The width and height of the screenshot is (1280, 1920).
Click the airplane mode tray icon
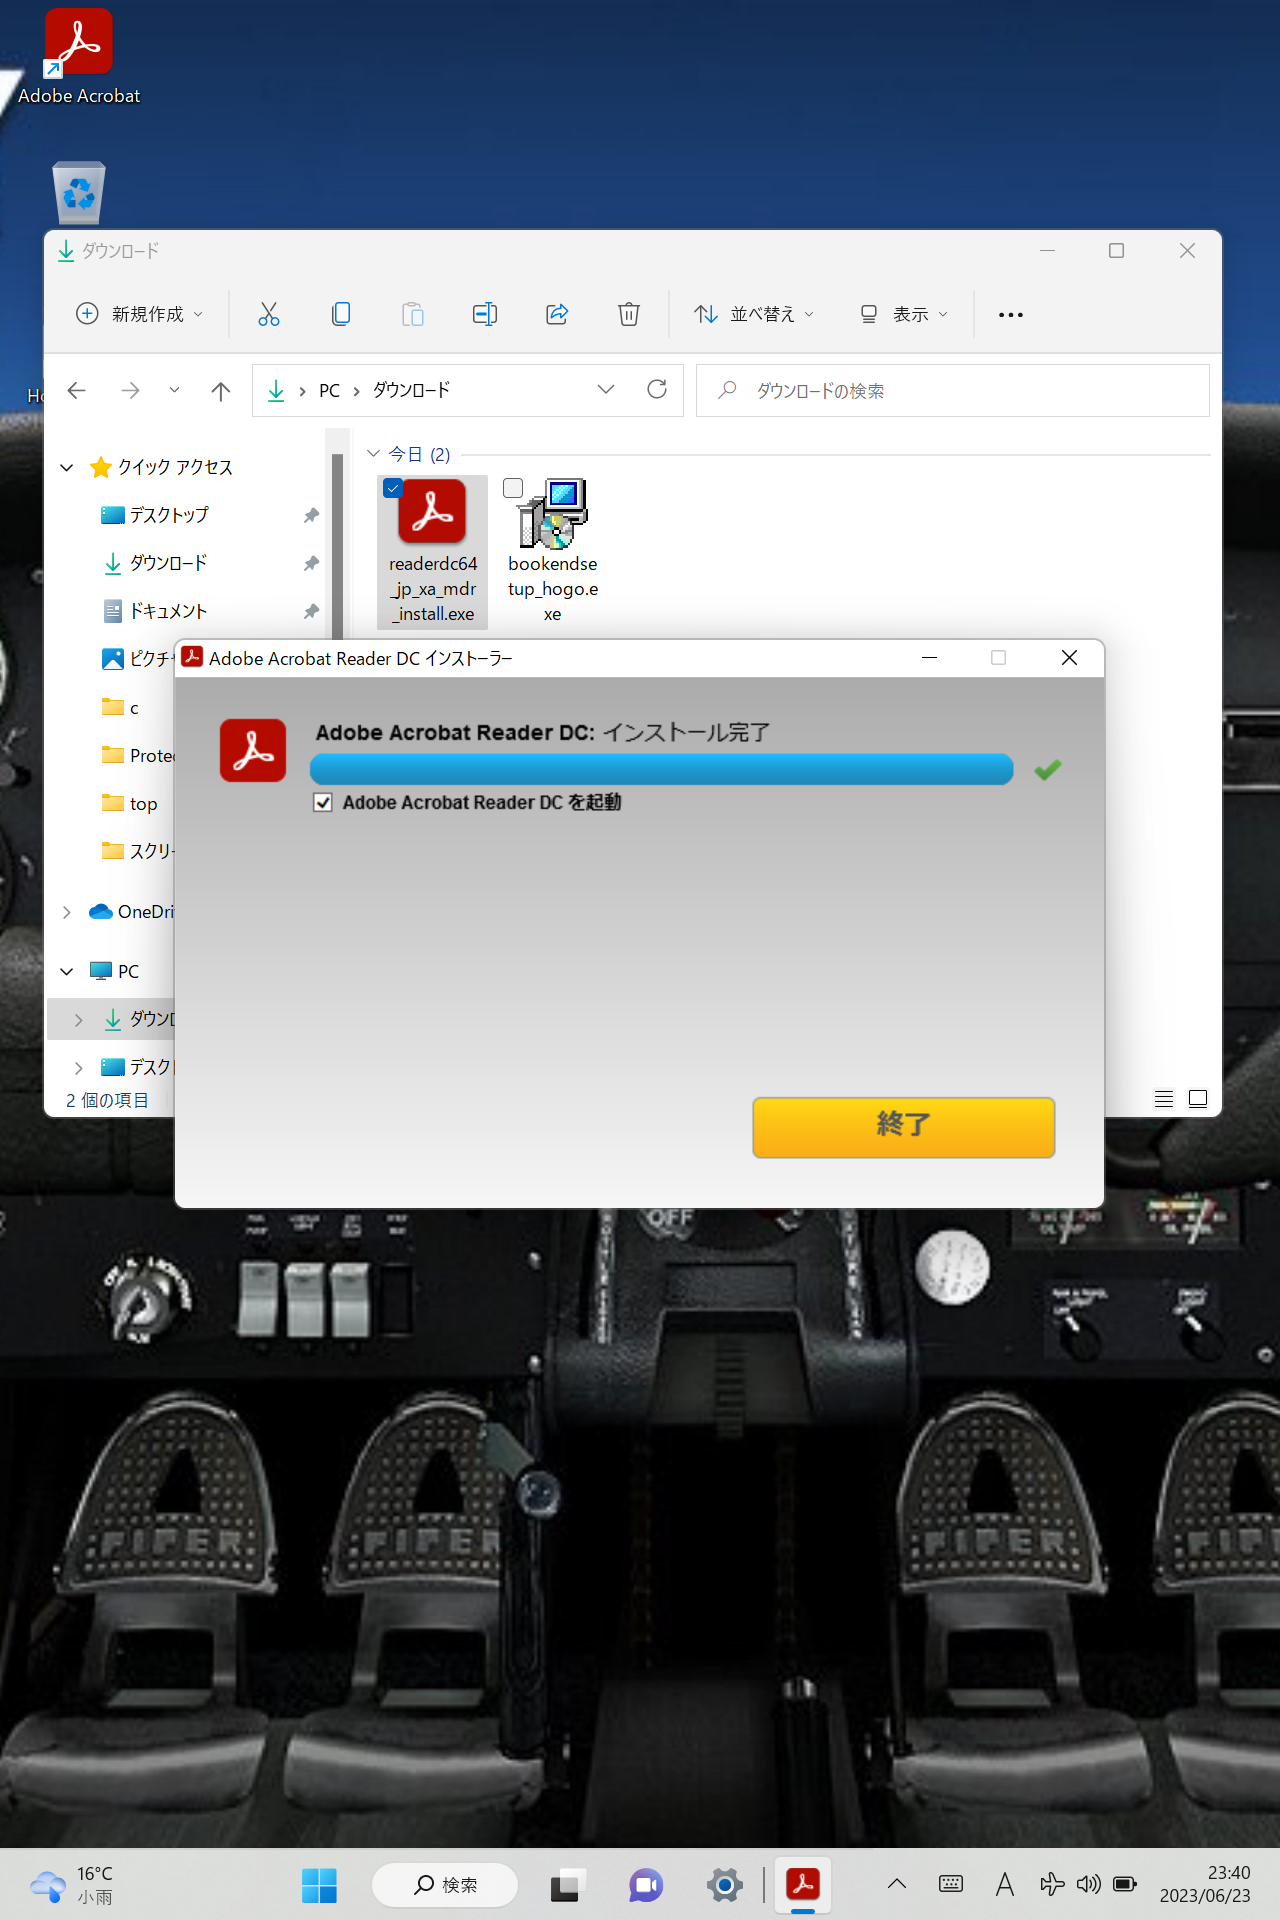pyautogui.click(x=1052, y=1884)
